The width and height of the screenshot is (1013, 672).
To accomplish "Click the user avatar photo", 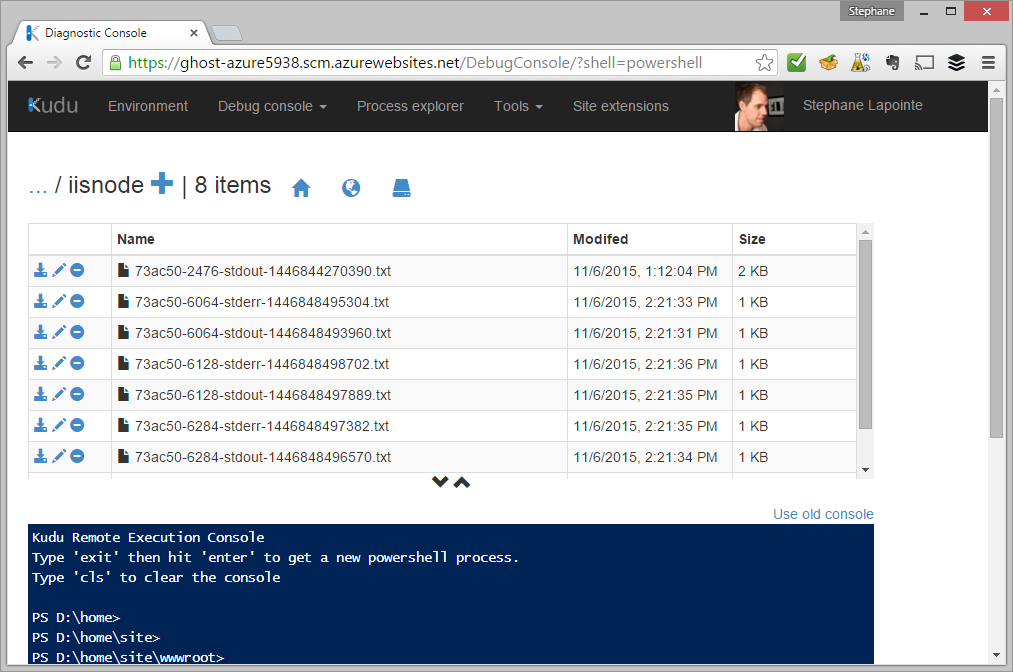I will pos(759,107).
